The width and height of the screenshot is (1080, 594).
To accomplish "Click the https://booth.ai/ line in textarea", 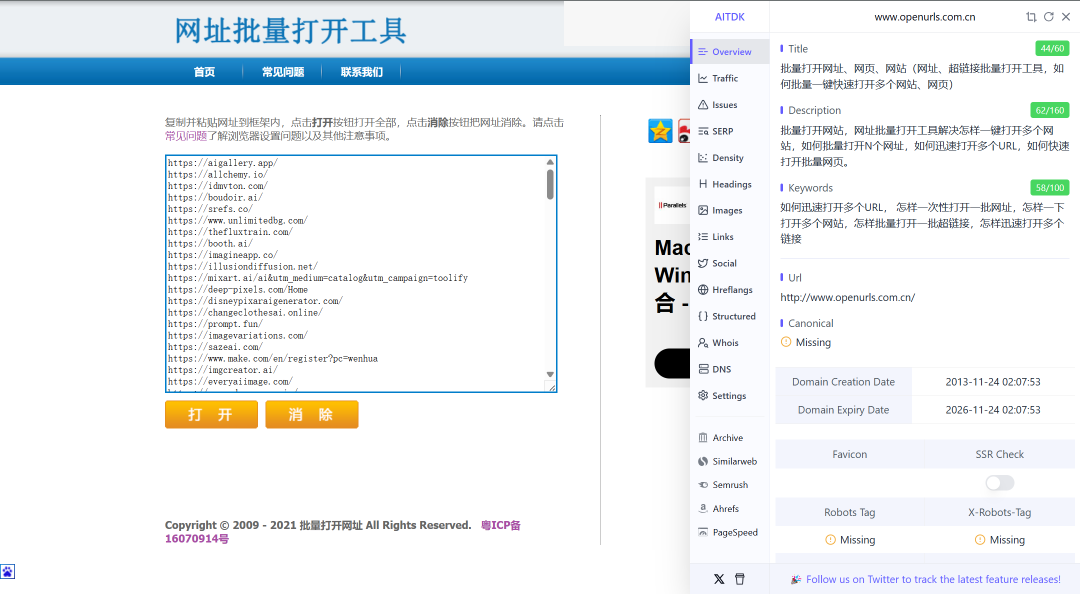I will (210, 244).
